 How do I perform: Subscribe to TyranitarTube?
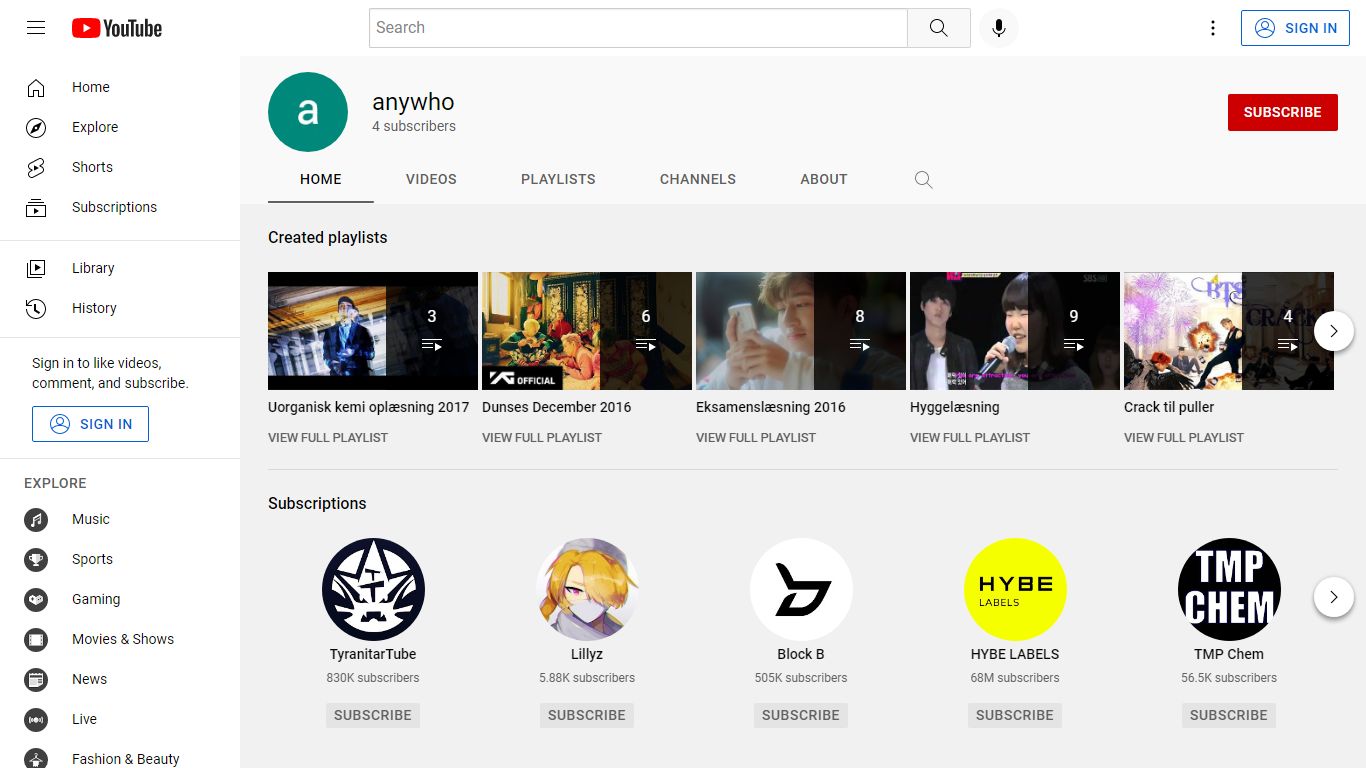(373, 715)
